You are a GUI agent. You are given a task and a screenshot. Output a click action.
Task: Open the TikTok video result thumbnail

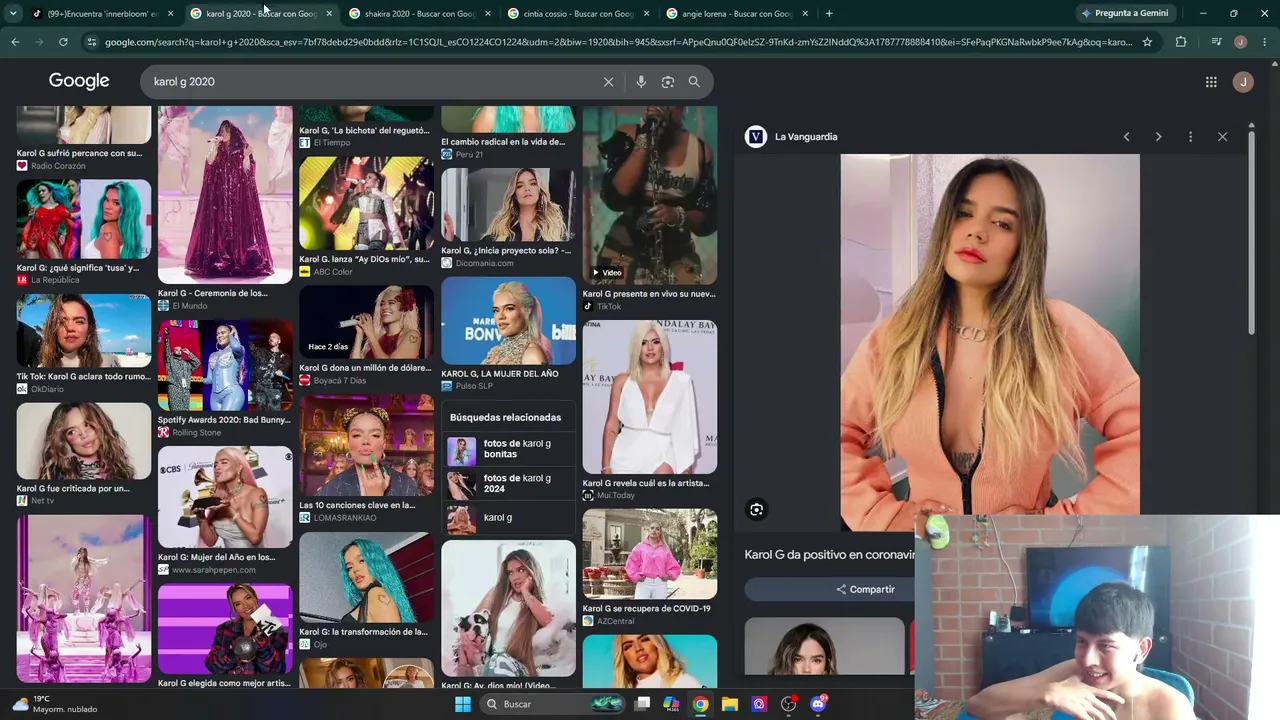pos(650,195)
